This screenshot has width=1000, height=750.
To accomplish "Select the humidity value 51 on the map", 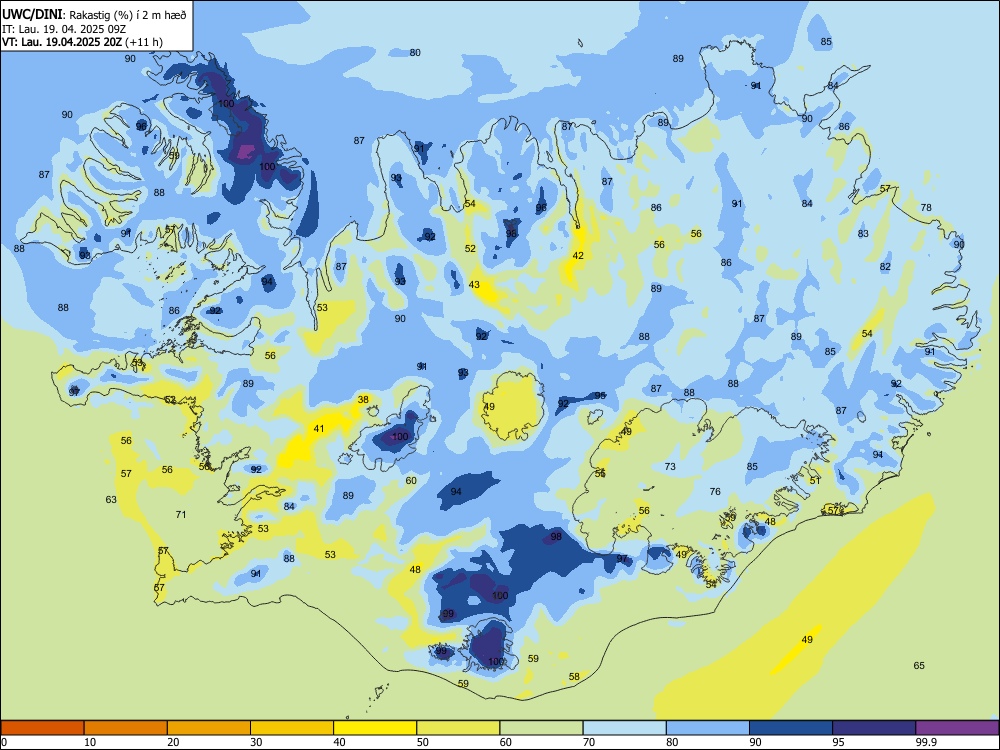I will [815, 481].
